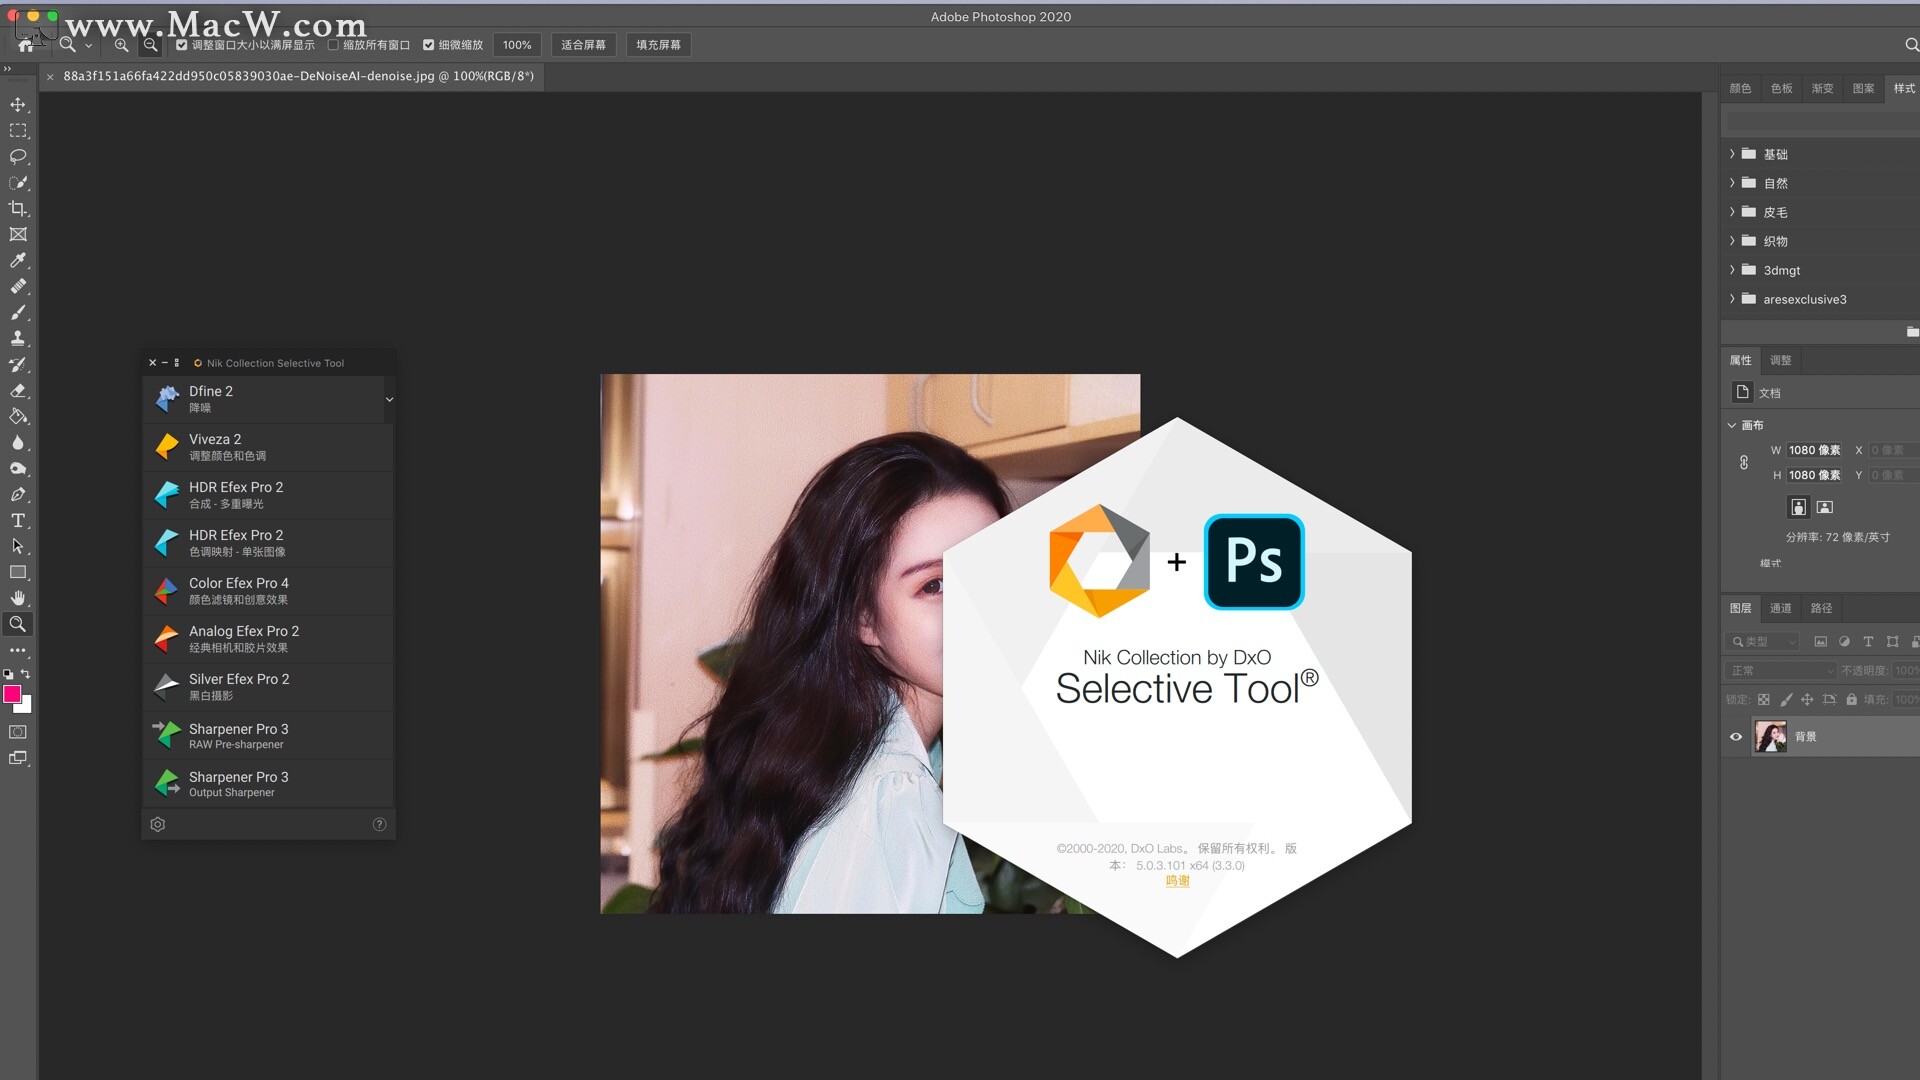Click 确测 link in splash screen
The height and width of the screenshot is (1080, 1920).
pos(1176,881)
